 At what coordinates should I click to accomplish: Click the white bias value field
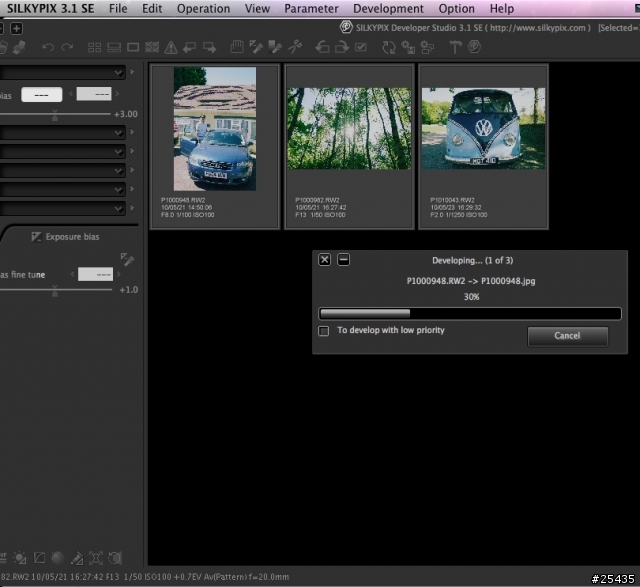coord(42,95)
